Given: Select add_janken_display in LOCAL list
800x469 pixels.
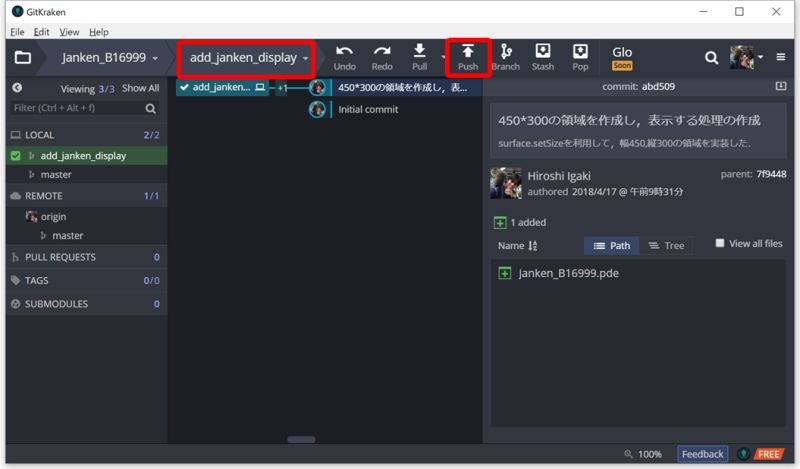Looking at the screenshot, I should tap(87, 156).
